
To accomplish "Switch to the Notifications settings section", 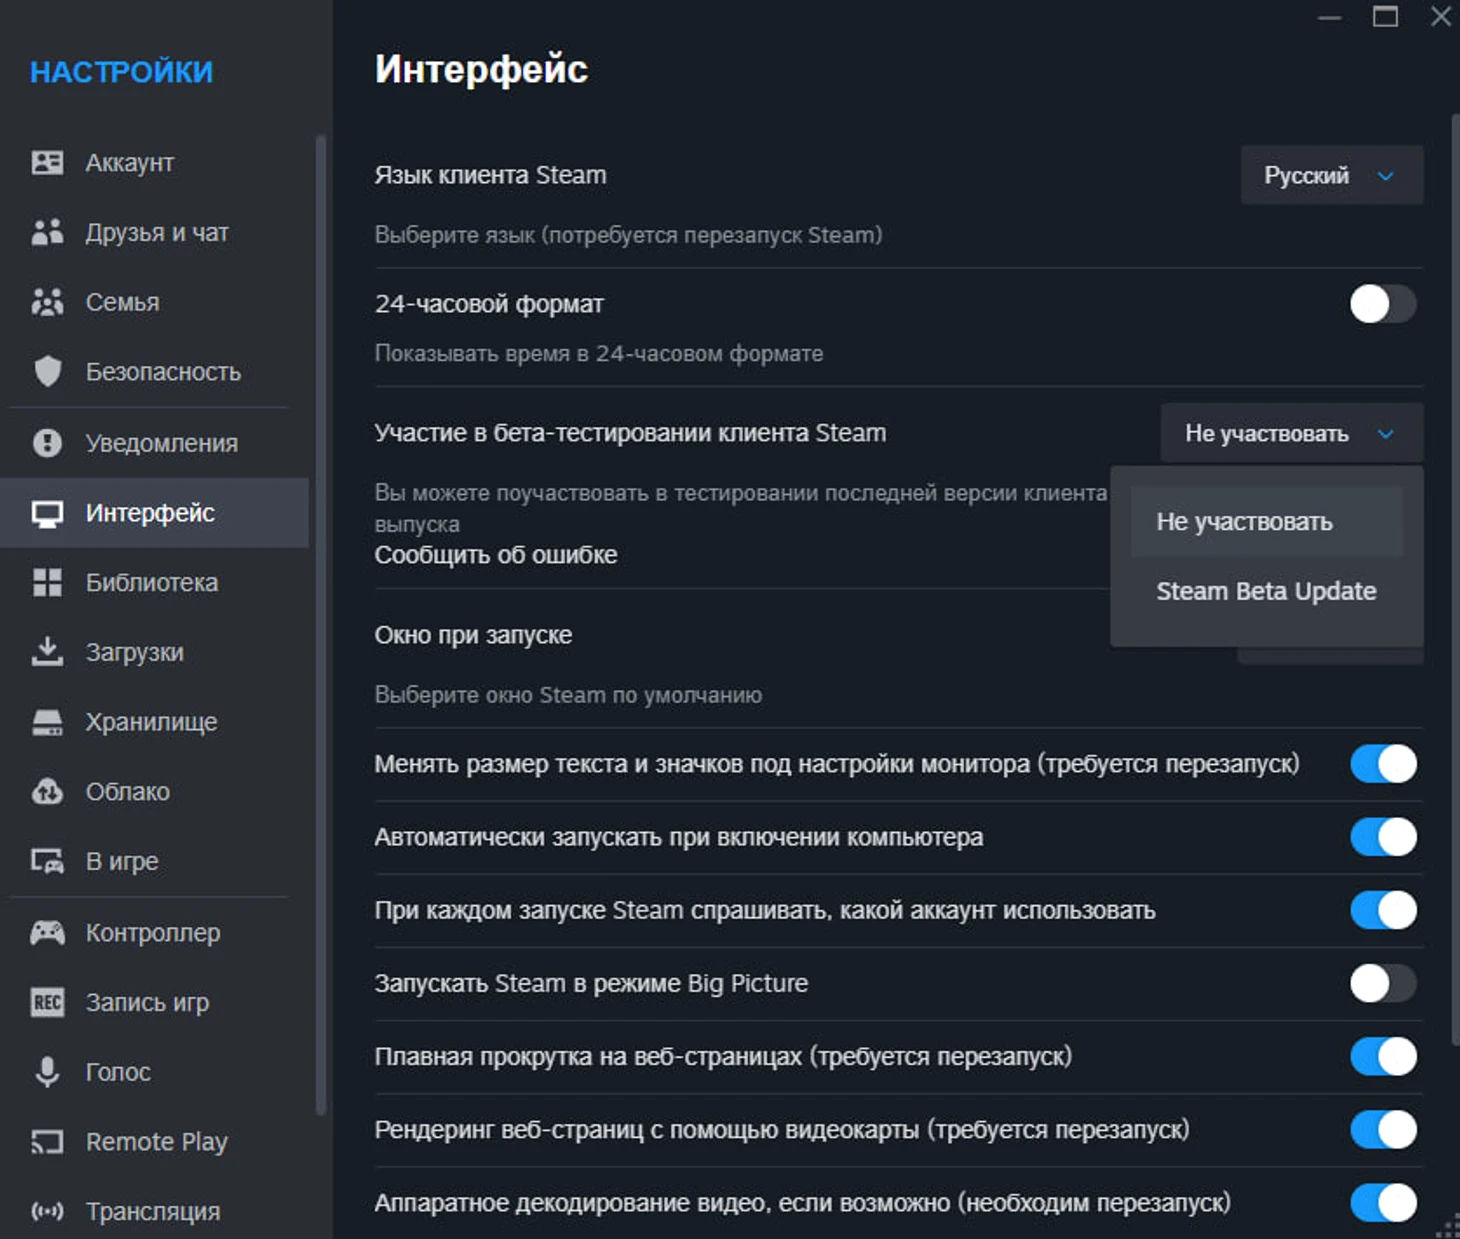I will tap(161, 443).
